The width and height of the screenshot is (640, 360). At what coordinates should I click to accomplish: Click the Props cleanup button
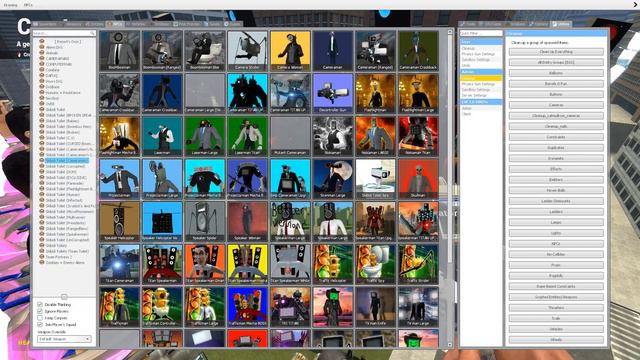click(x=556, y=265)
